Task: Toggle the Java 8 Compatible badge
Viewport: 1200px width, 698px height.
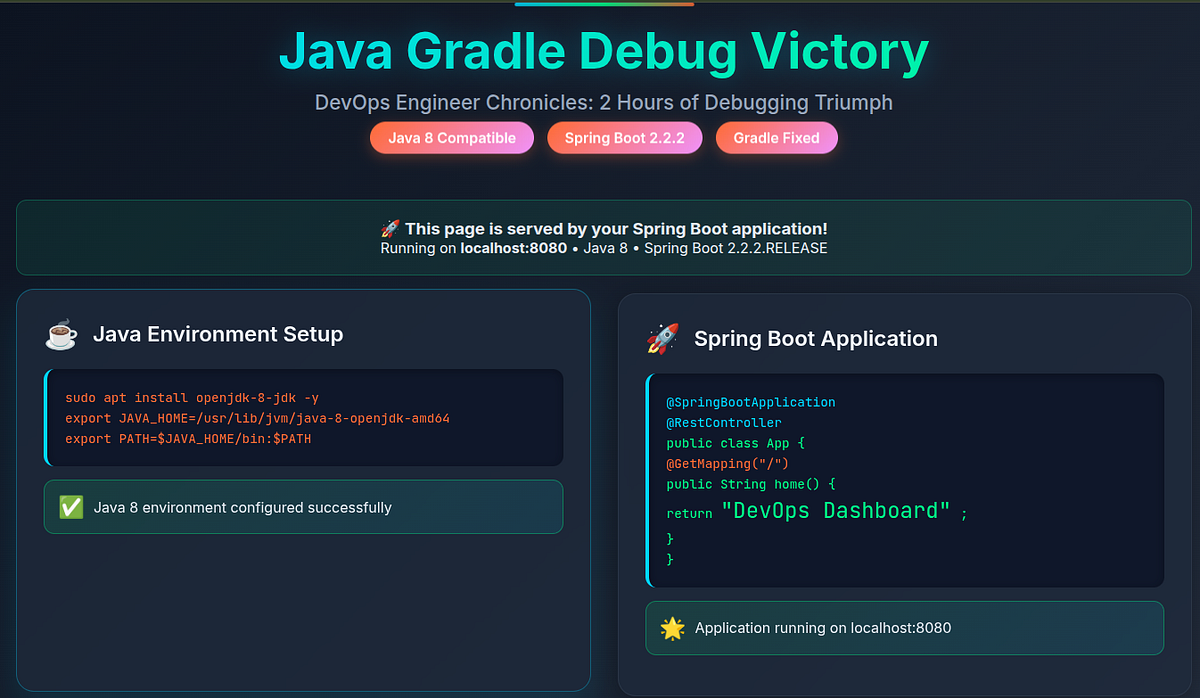Action: tap(451, 137)
